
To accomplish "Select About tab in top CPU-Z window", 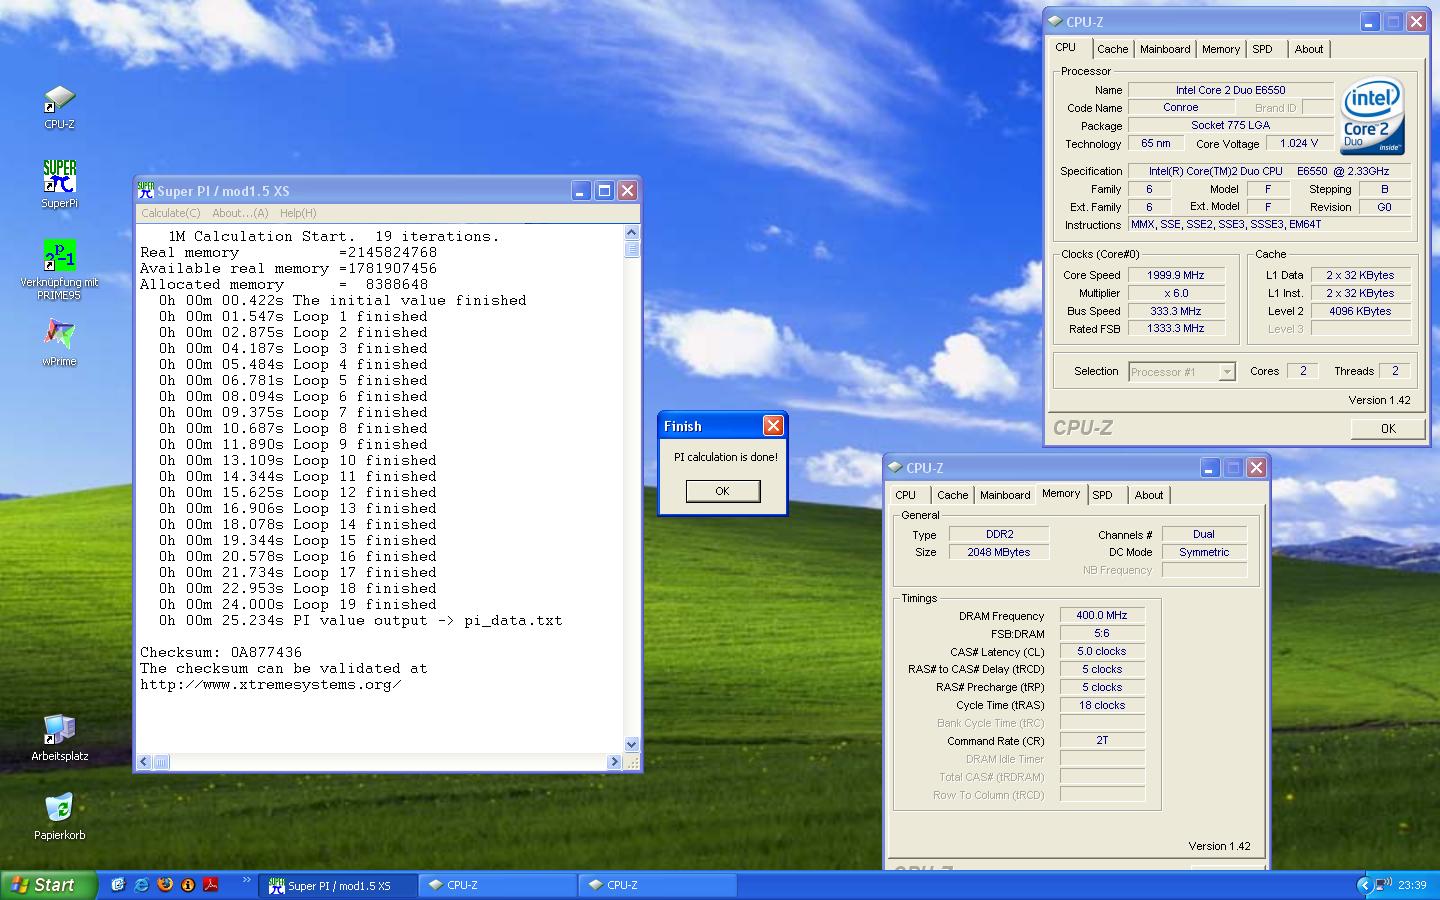I will pos(1309,49).
